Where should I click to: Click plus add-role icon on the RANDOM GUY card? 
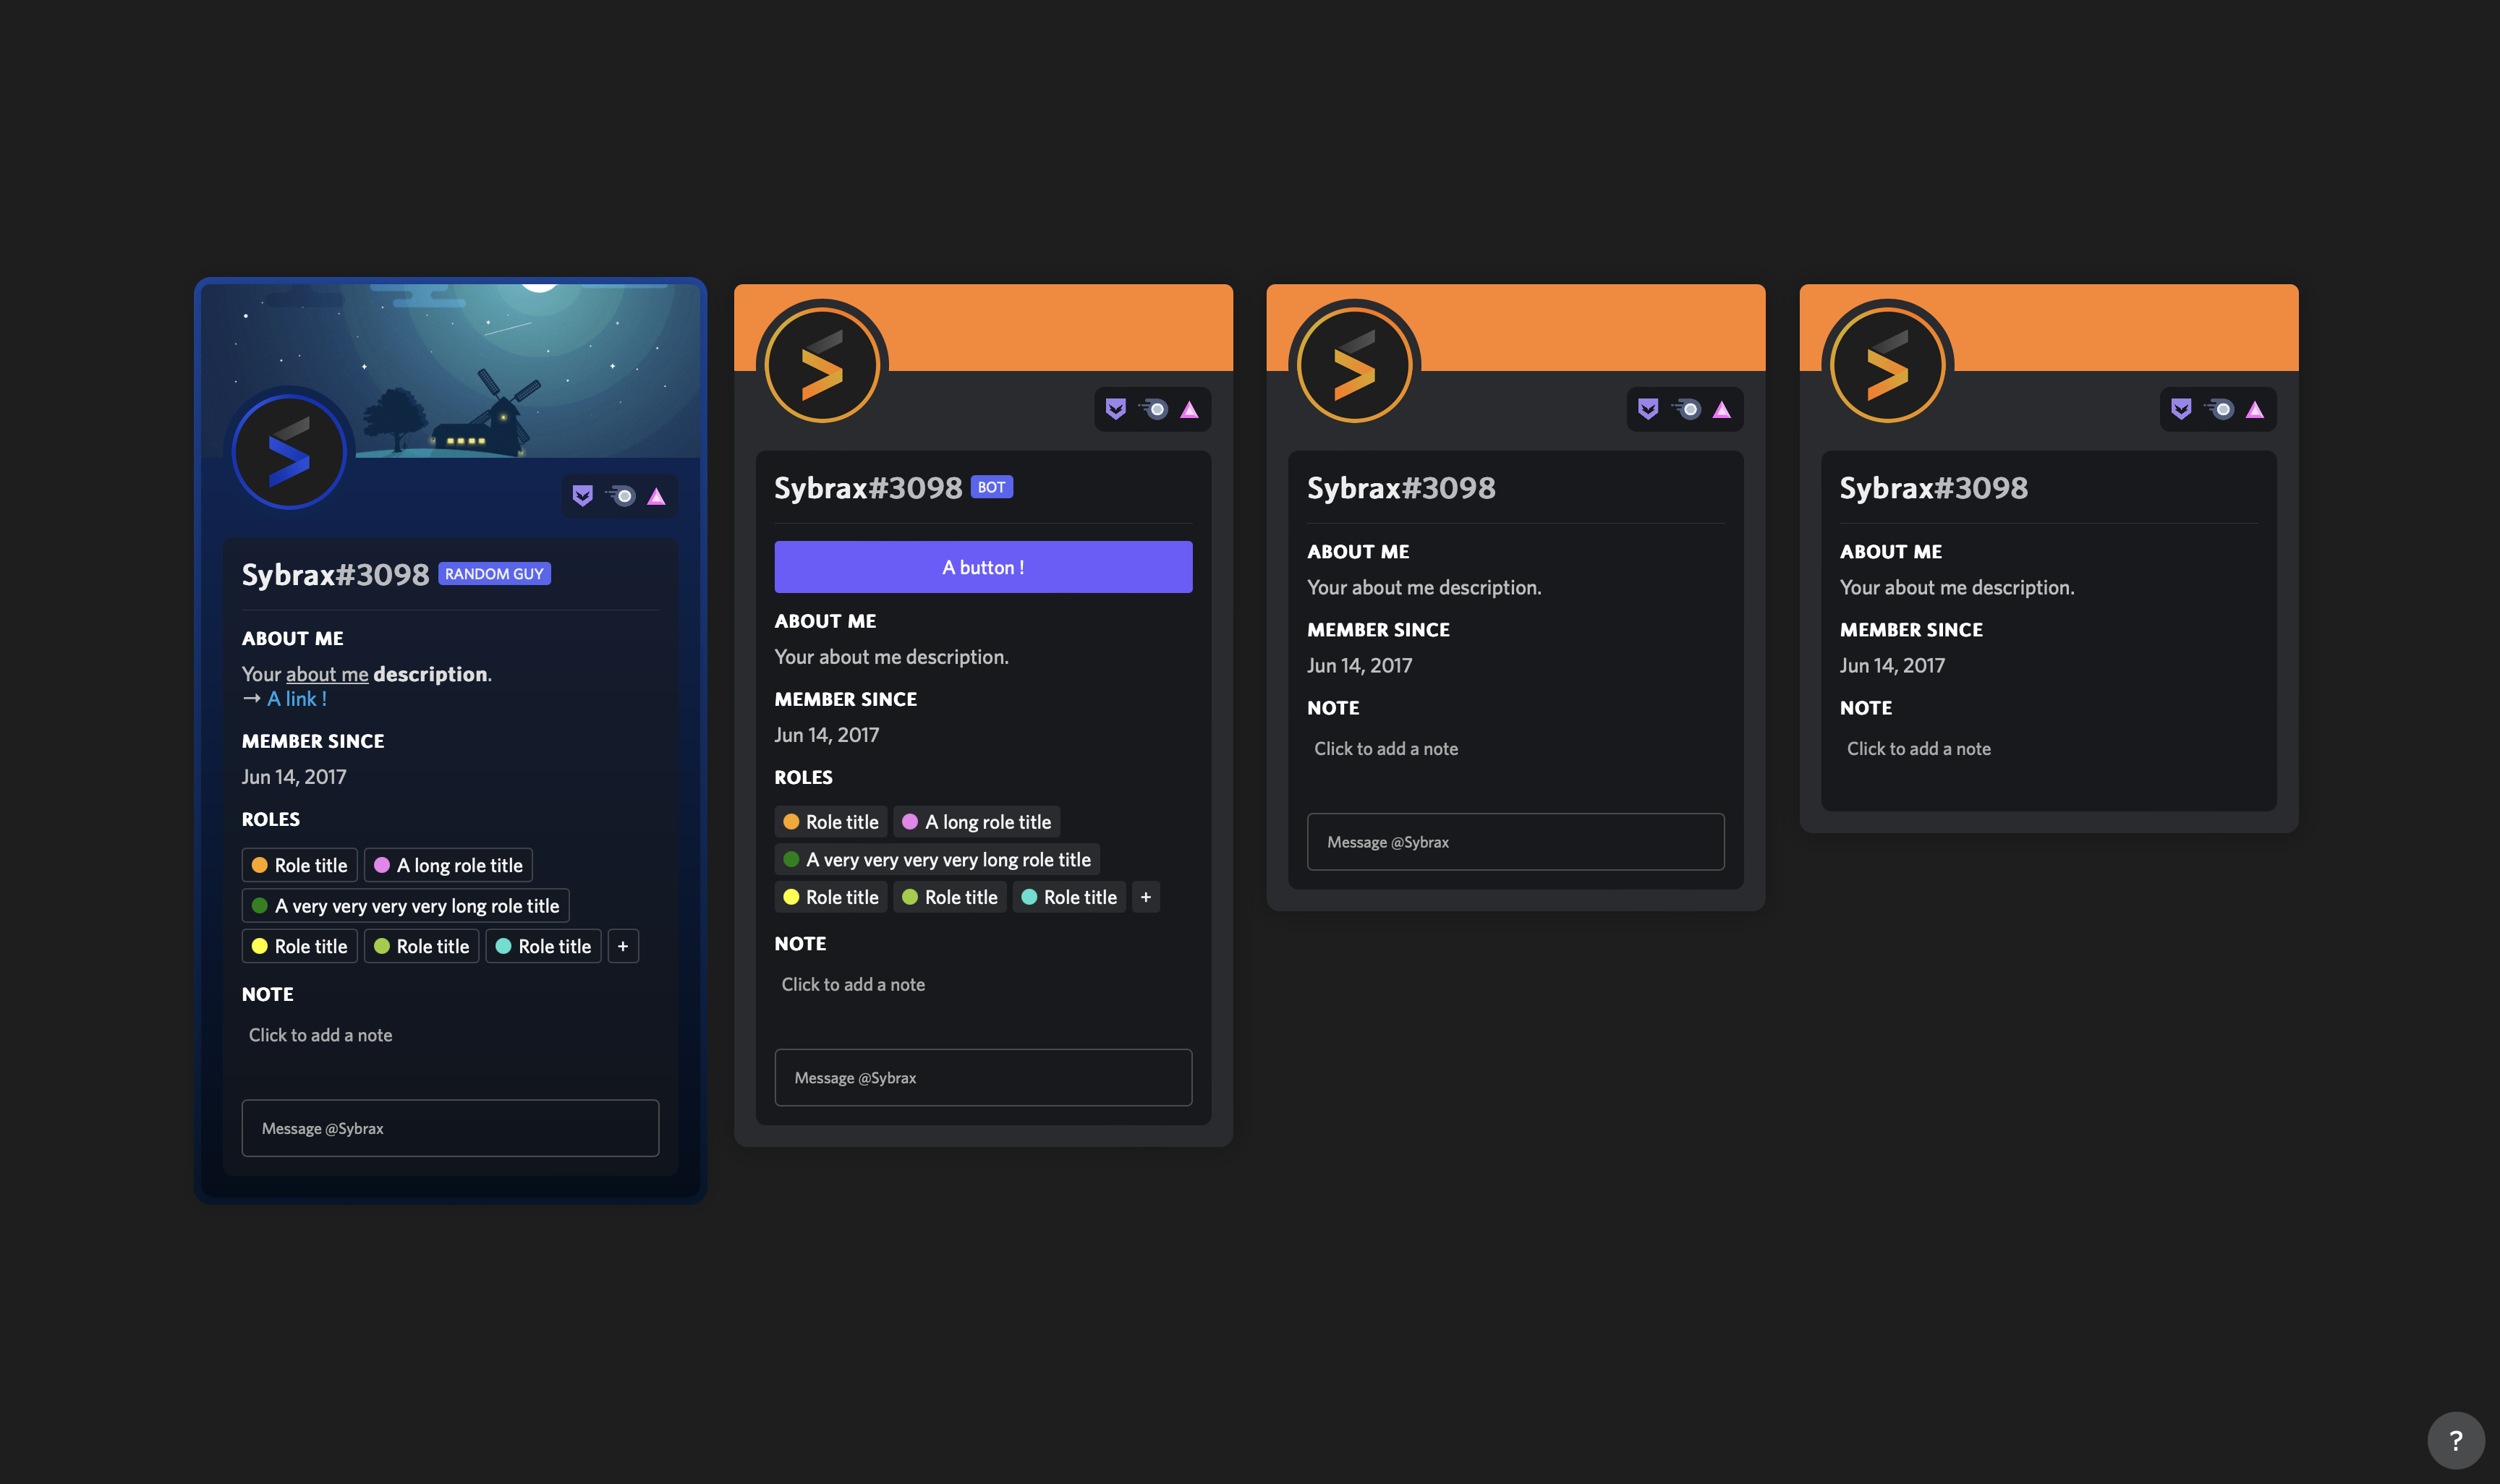[x=623, y=946]
